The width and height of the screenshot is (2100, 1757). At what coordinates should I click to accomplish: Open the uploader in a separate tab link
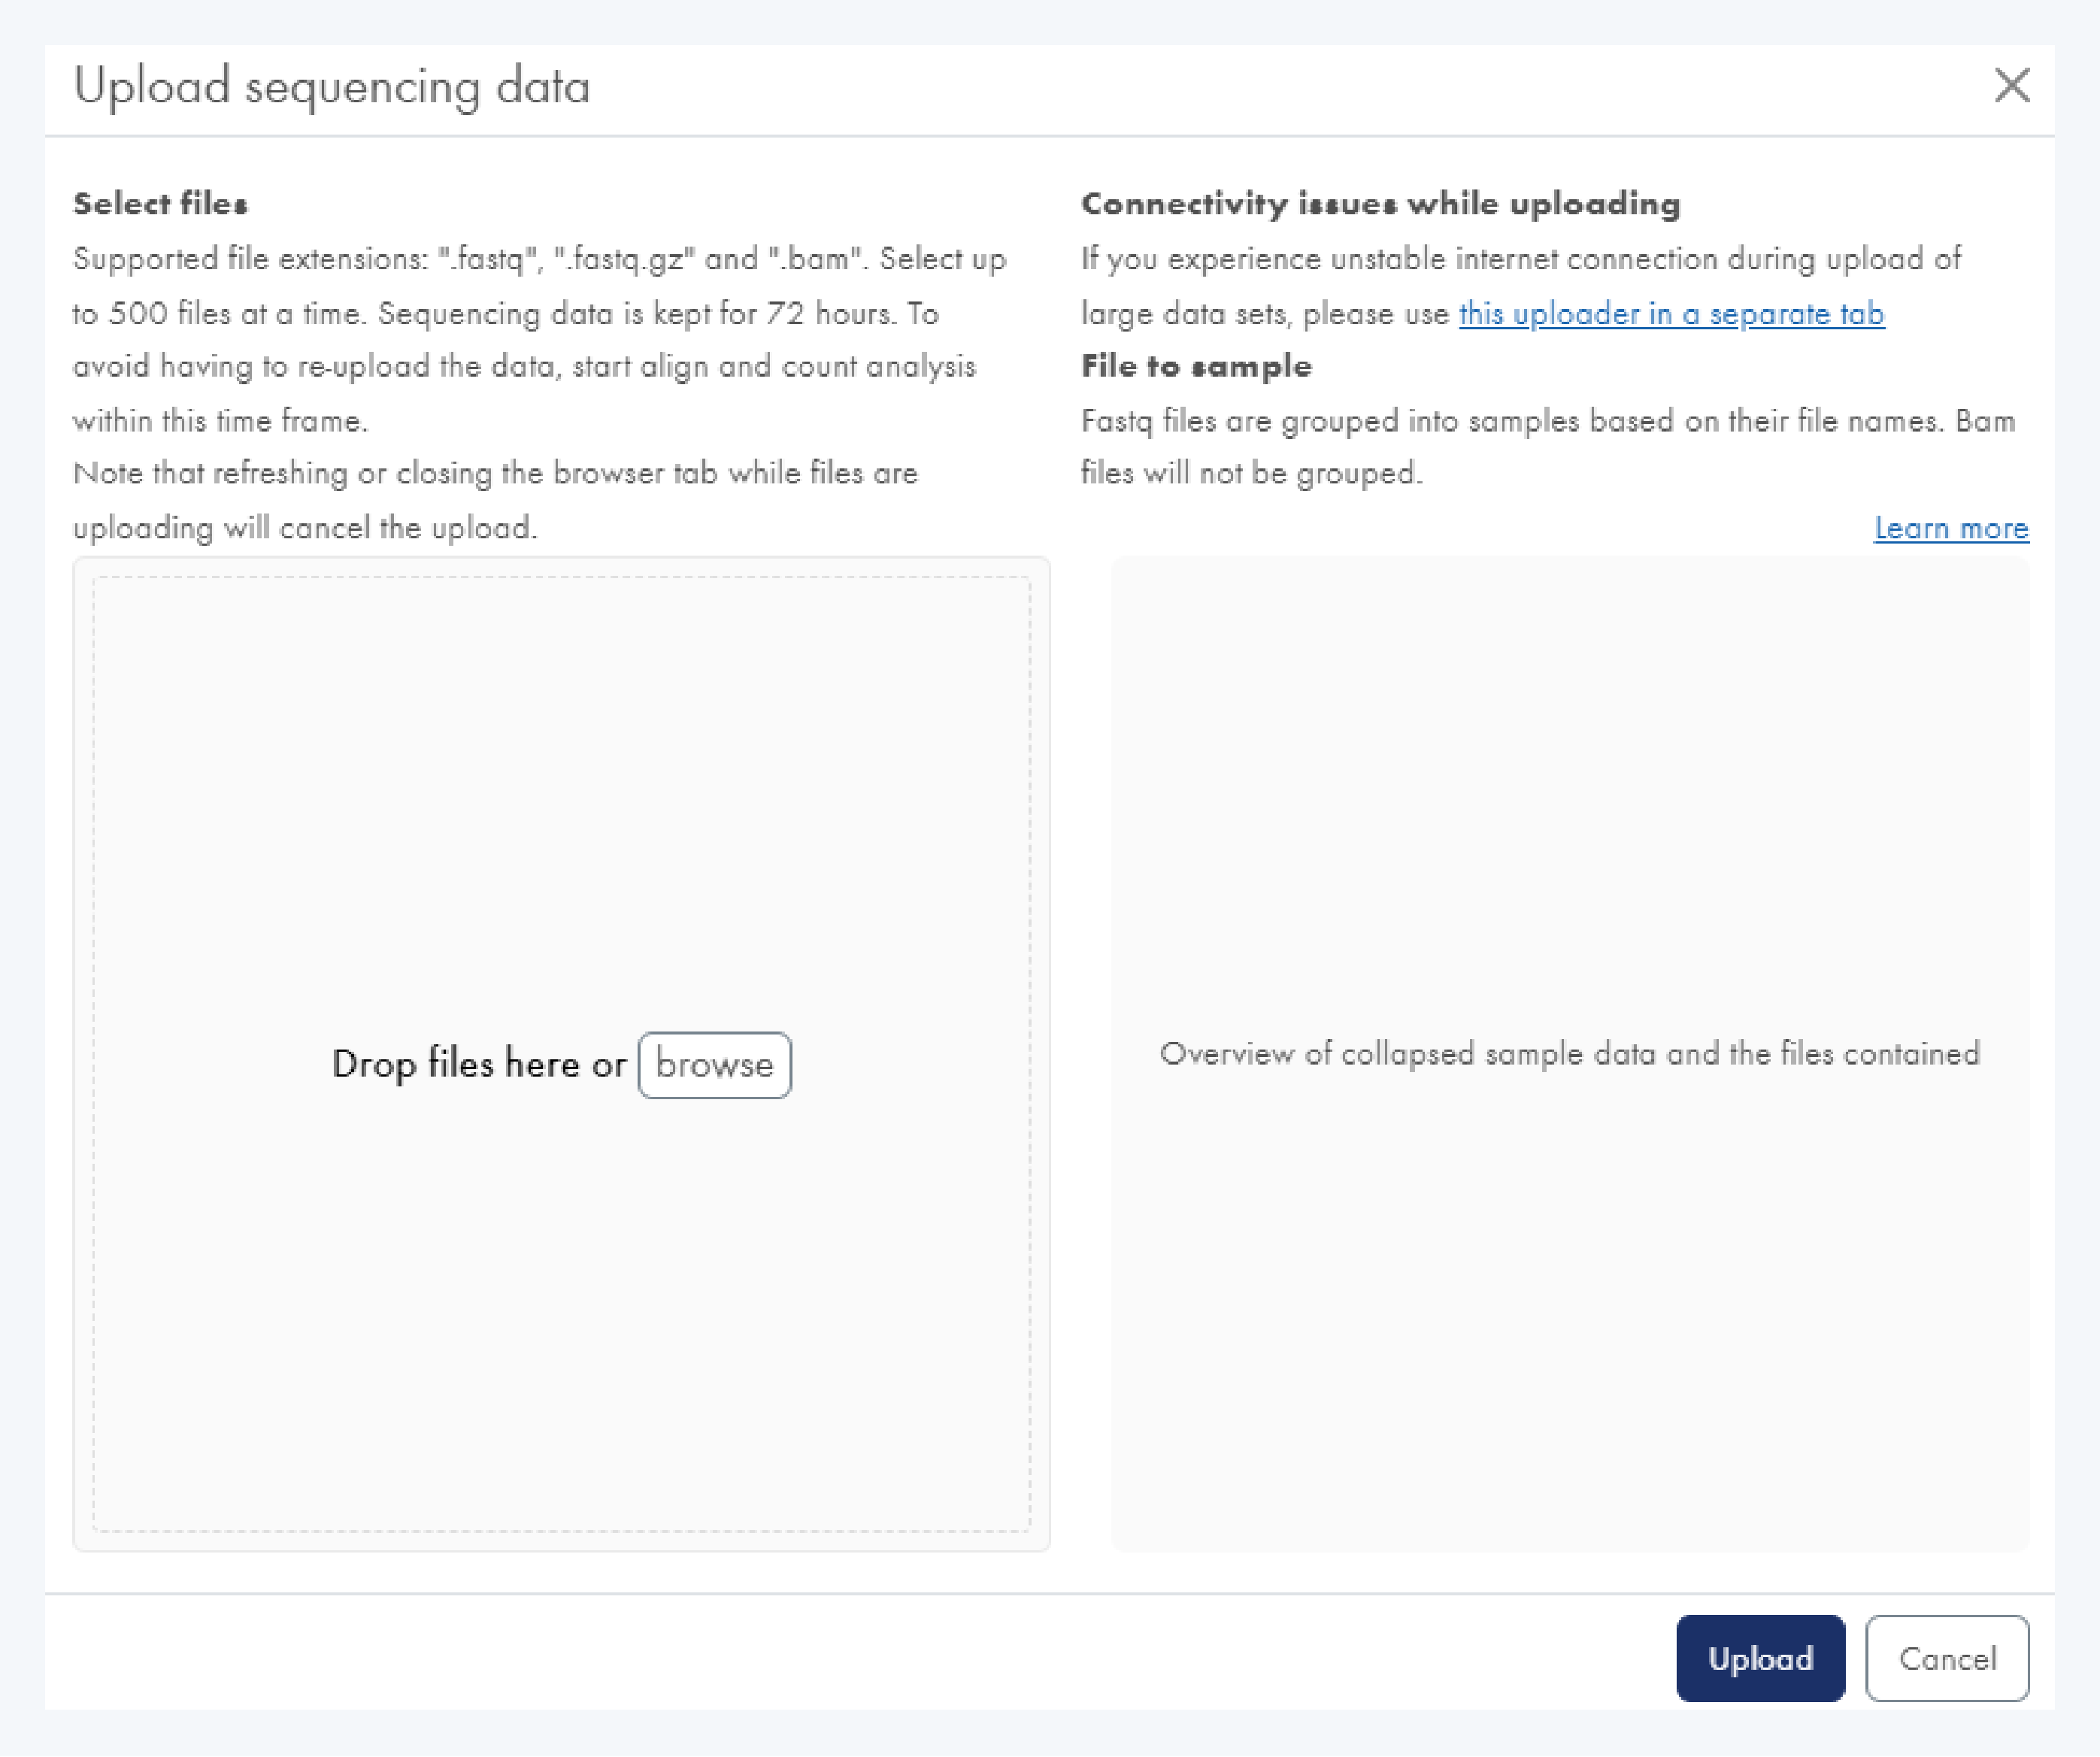click(1671, 314)
